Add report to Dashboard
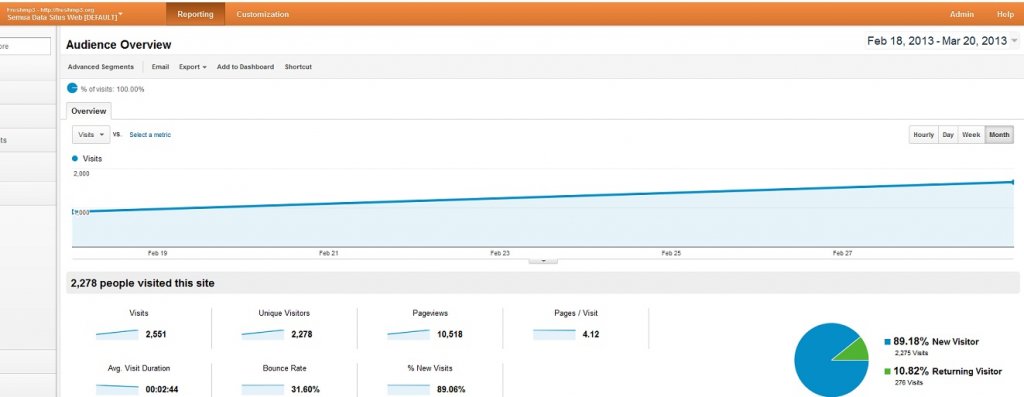Viewport: 1024px width, 397px height. point(245,67)
